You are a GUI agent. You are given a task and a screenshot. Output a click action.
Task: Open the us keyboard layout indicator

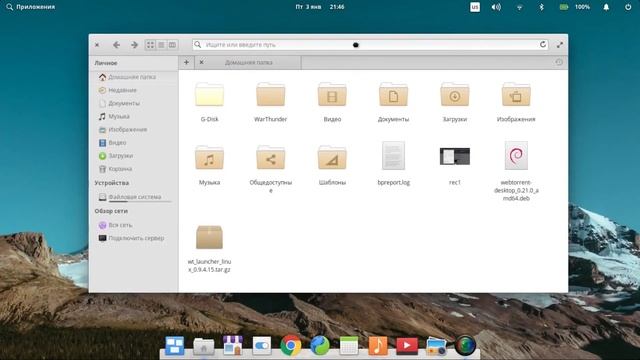[475, 7]
